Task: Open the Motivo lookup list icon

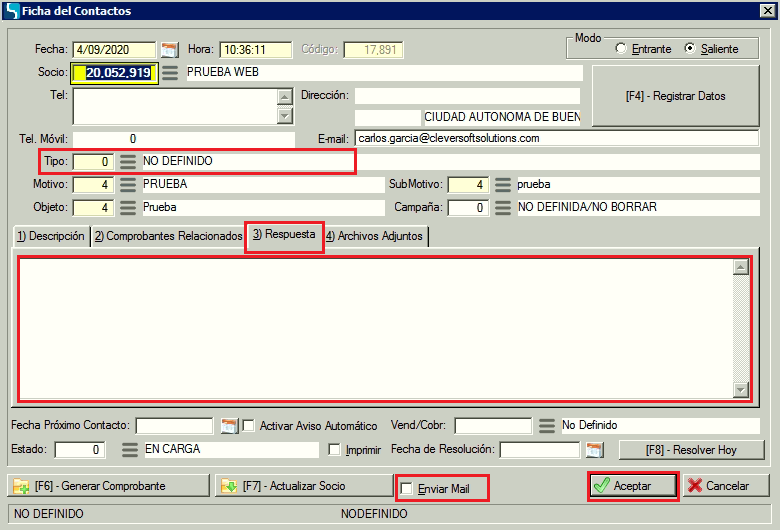Action: [128, 185]
